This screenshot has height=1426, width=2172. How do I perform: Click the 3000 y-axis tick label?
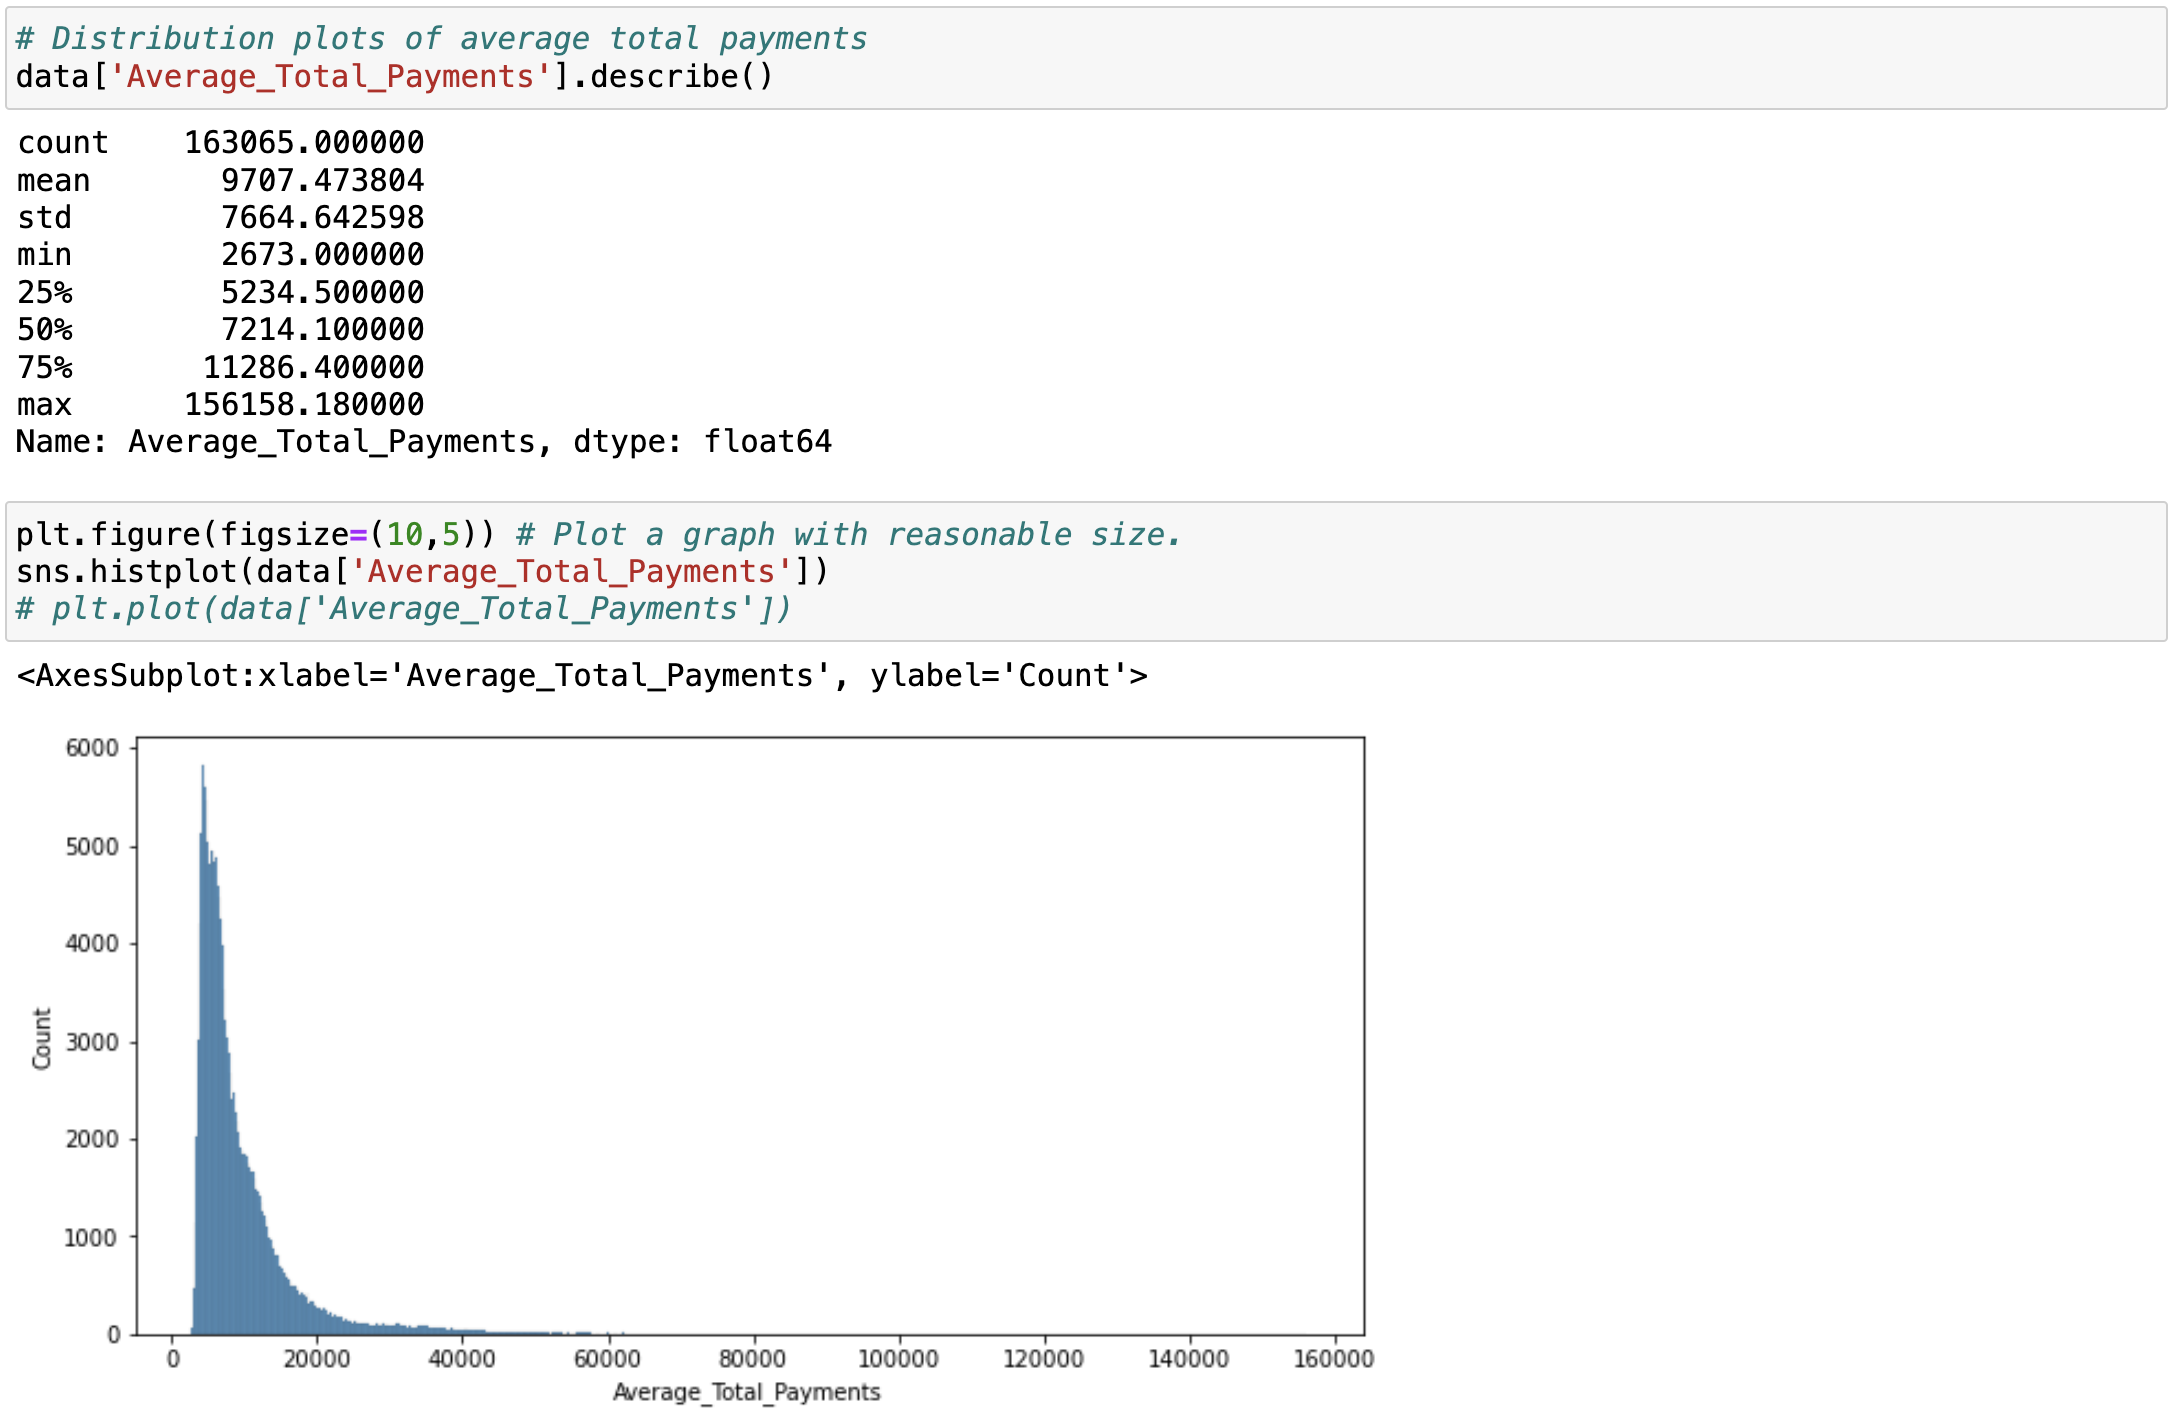[x=92, y=1043]
